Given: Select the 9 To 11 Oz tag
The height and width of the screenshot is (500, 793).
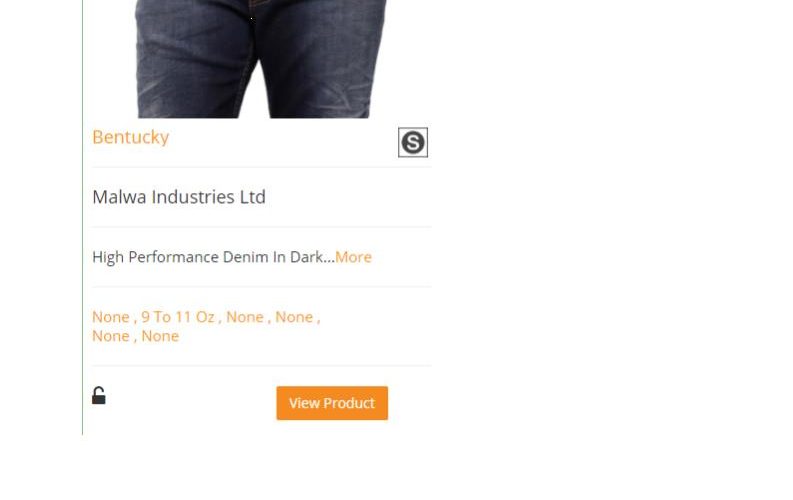Looking at the screenshot, I should pos(178,317).
